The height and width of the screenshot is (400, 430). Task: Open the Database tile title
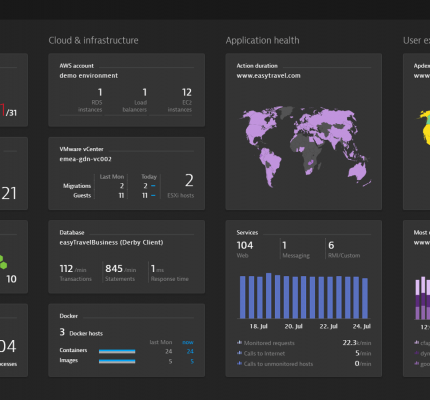72,232
